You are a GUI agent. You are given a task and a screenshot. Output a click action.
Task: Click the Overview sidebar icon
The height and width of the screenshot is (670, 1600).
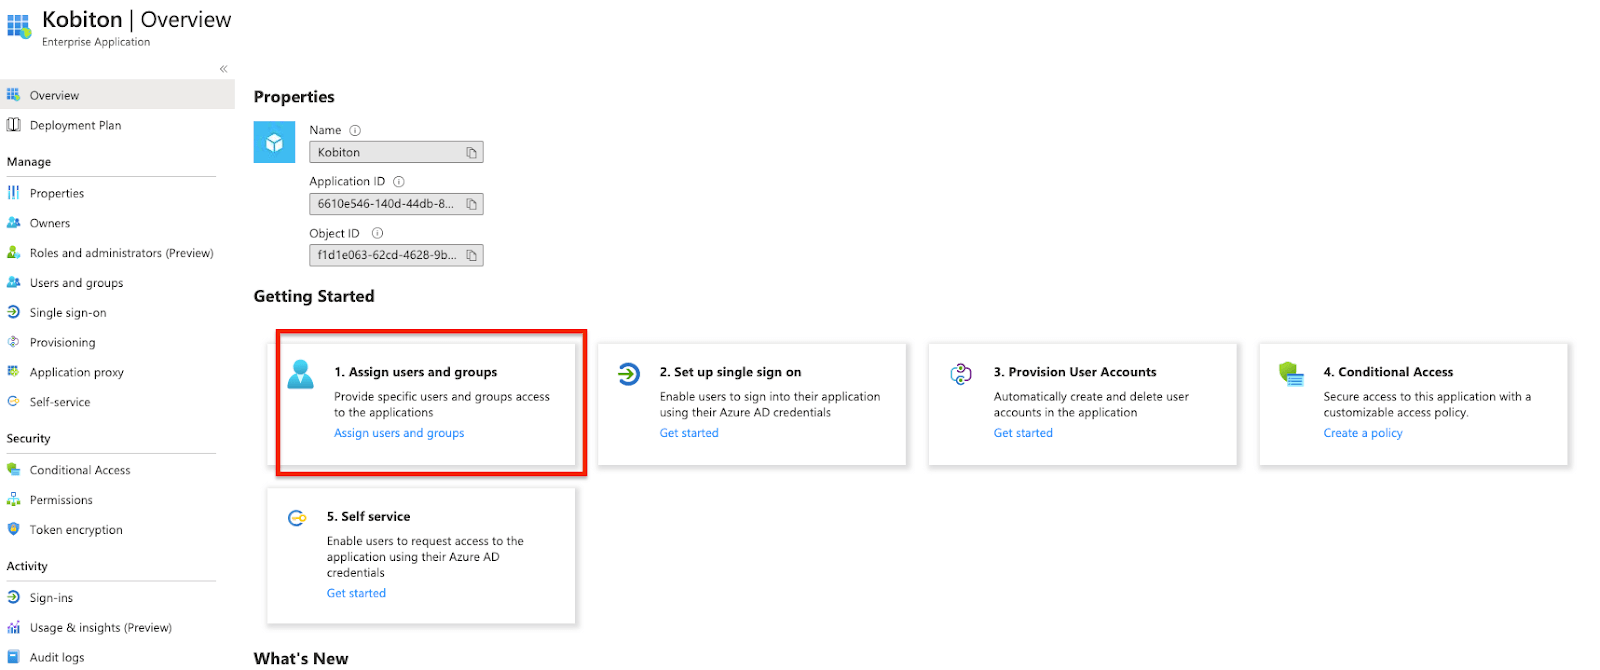click(13, 95)
